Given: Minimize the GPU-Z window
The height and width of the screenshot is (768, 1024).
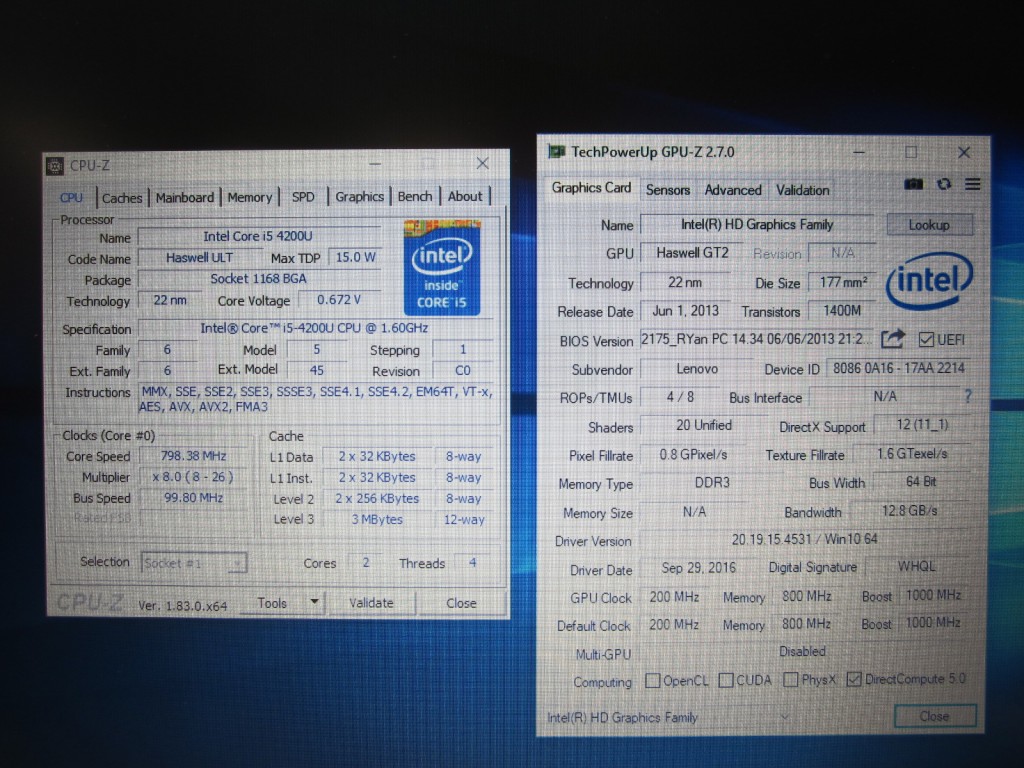Looking at the screenshot, I should 859,153.
